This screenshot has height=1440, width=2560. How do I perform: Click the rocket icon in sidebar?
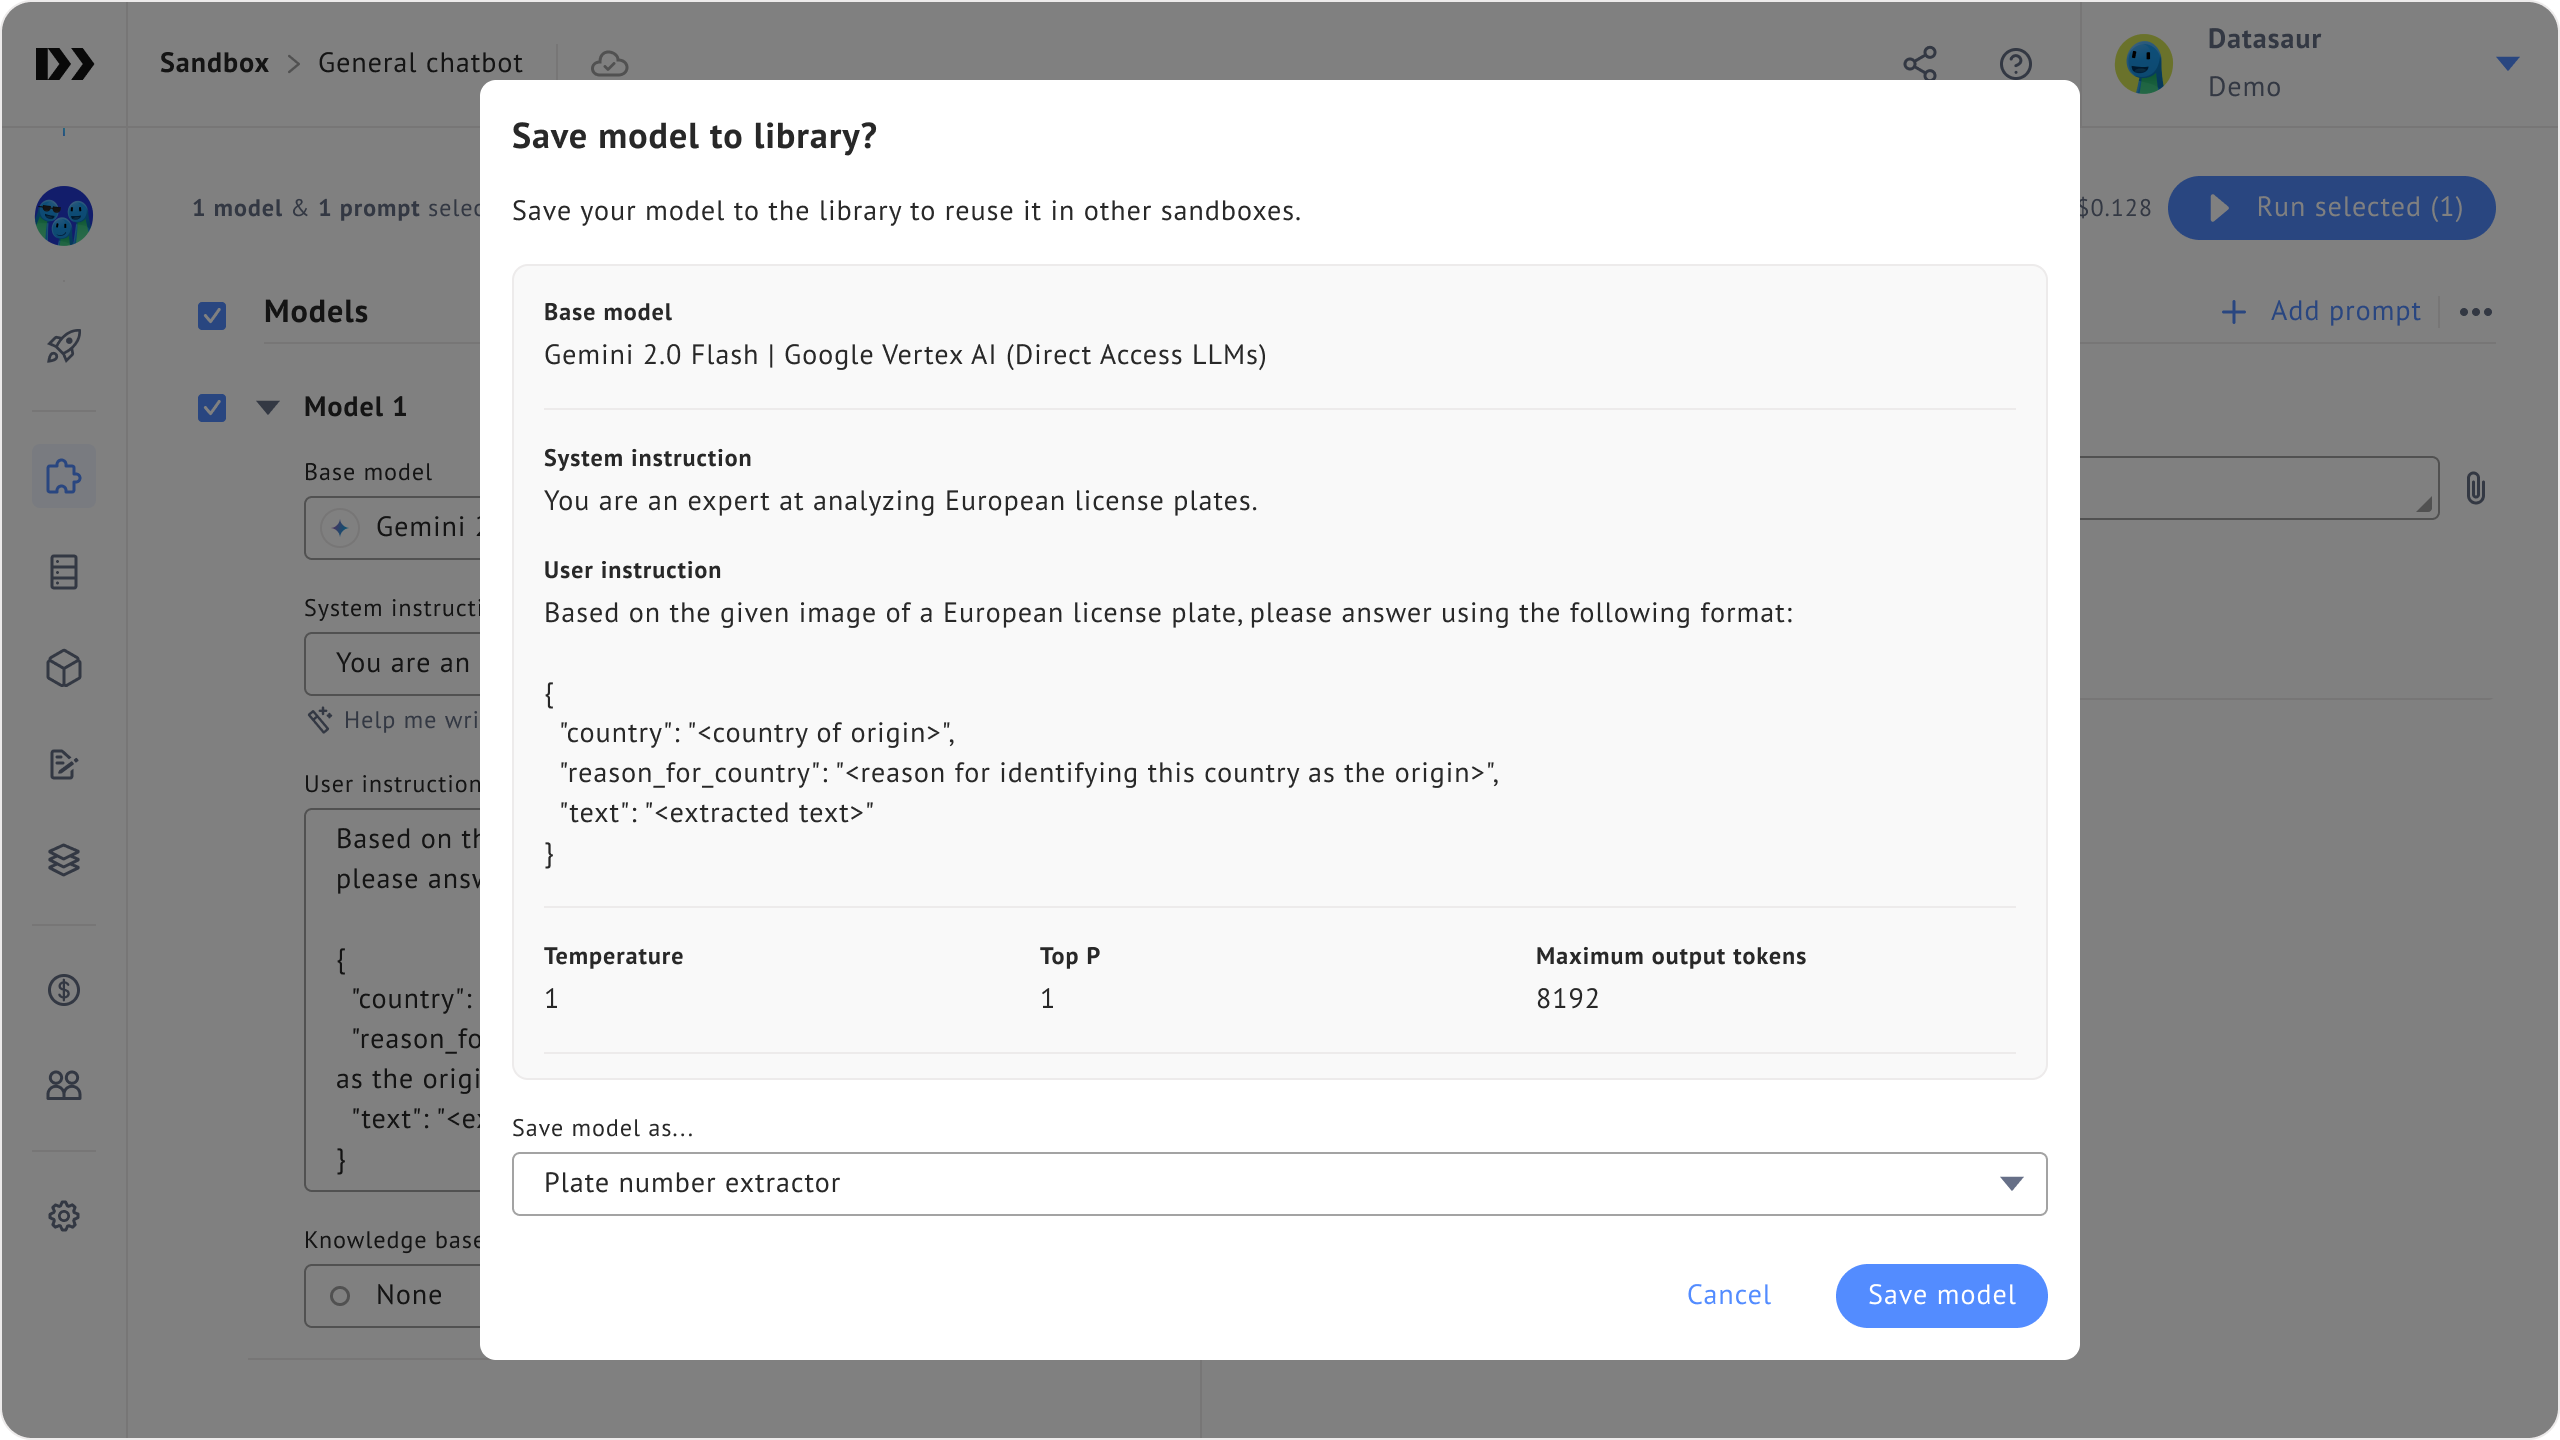[x=64, y=346]
